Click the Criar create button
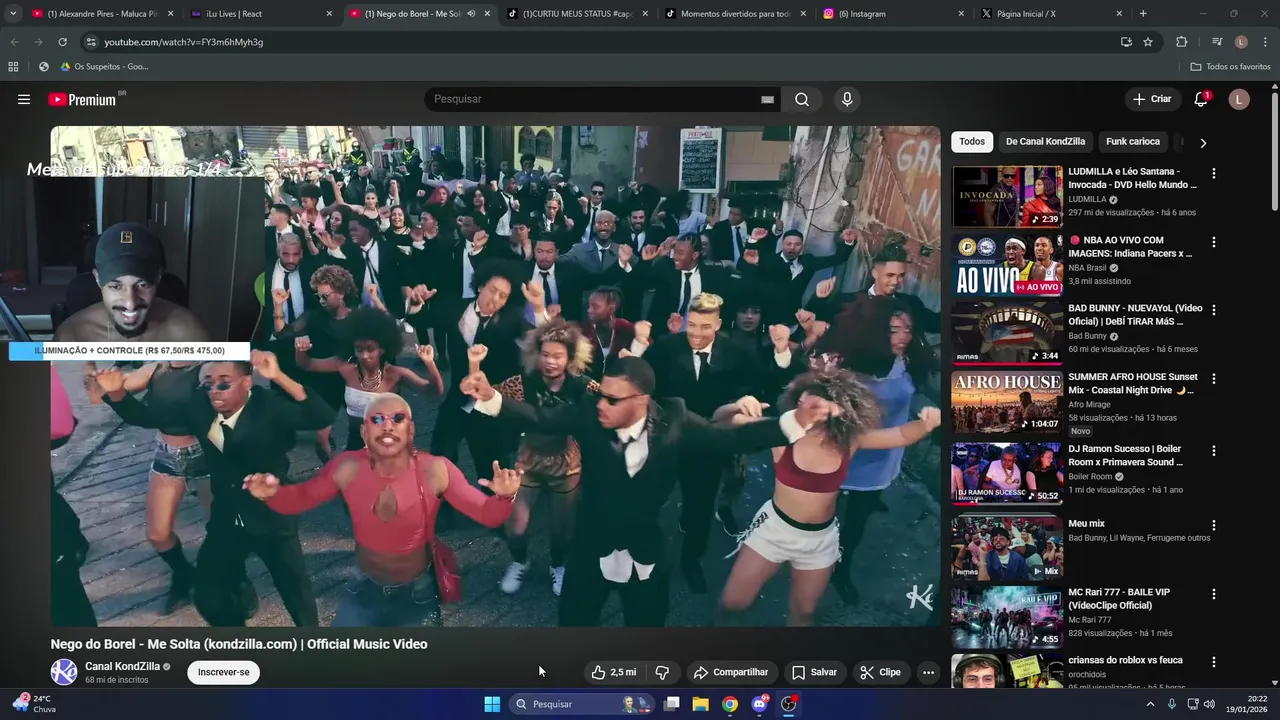Screen dimensions: 1280x720 click(1151, 99)
